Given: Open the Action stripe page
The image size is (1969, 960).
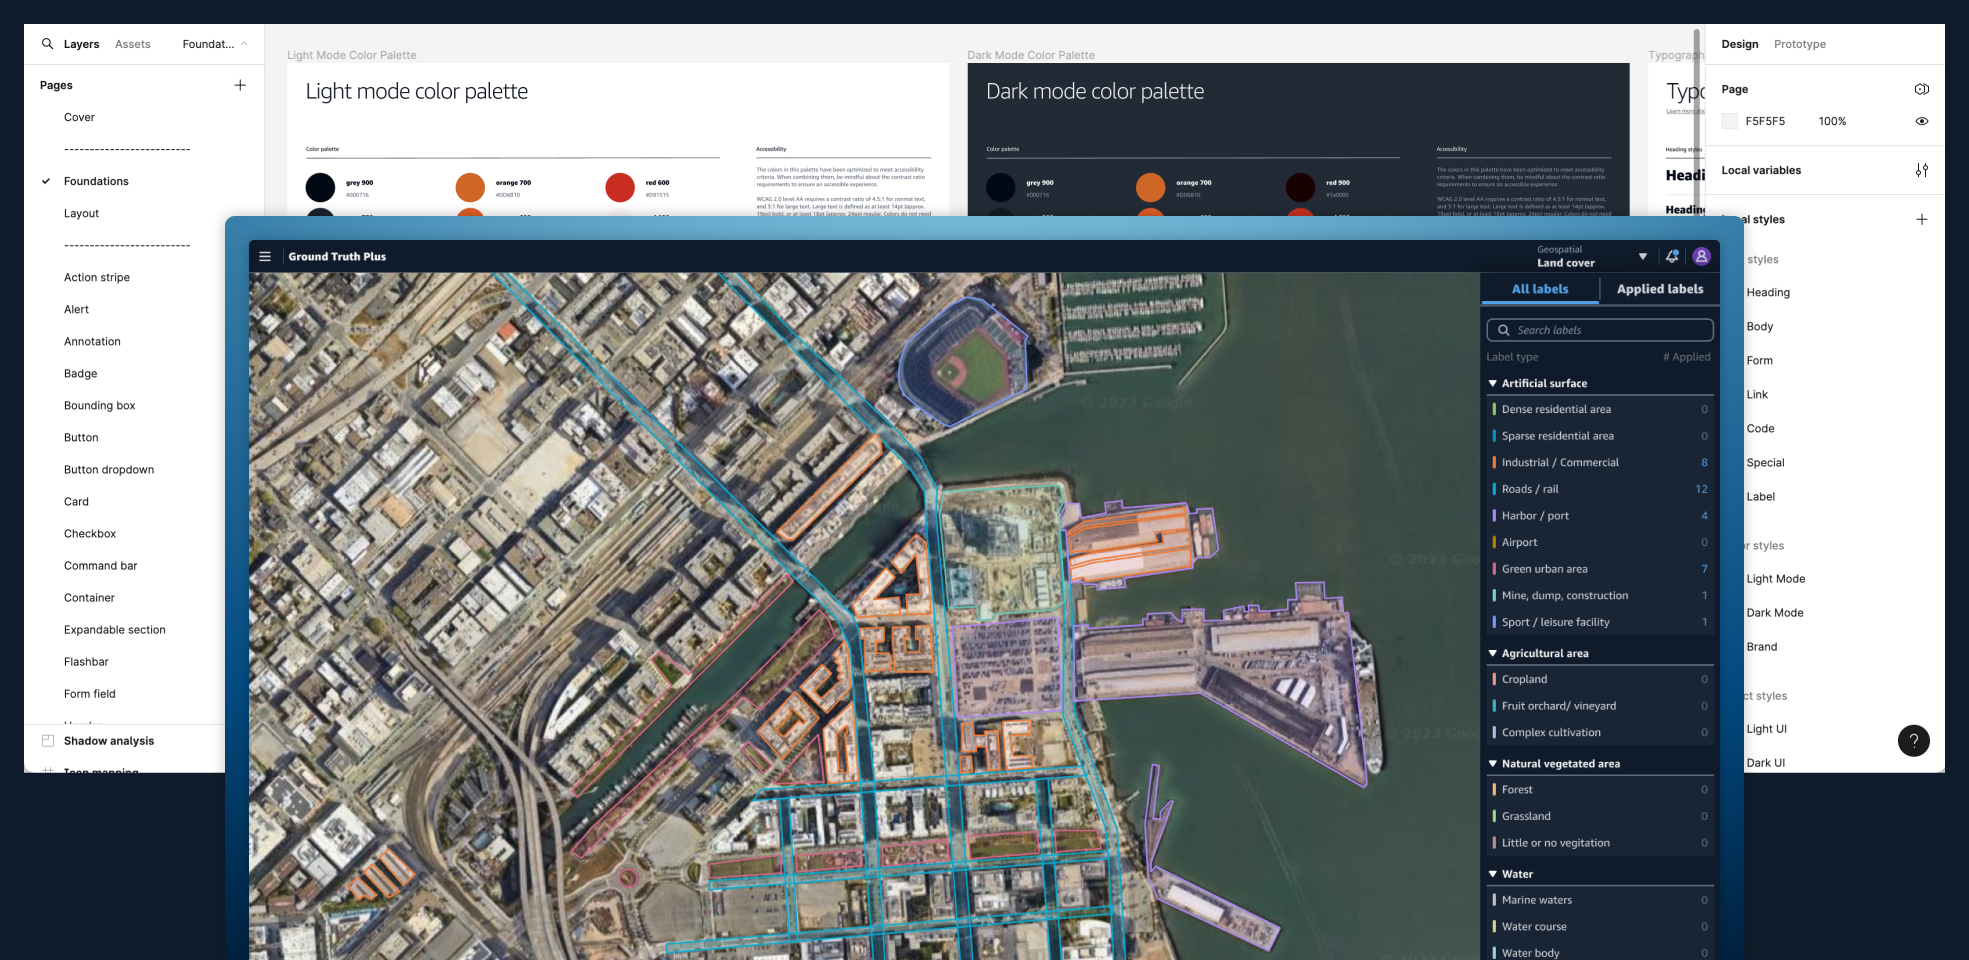Looking at the screenshot, I should [x=97, y=277].
